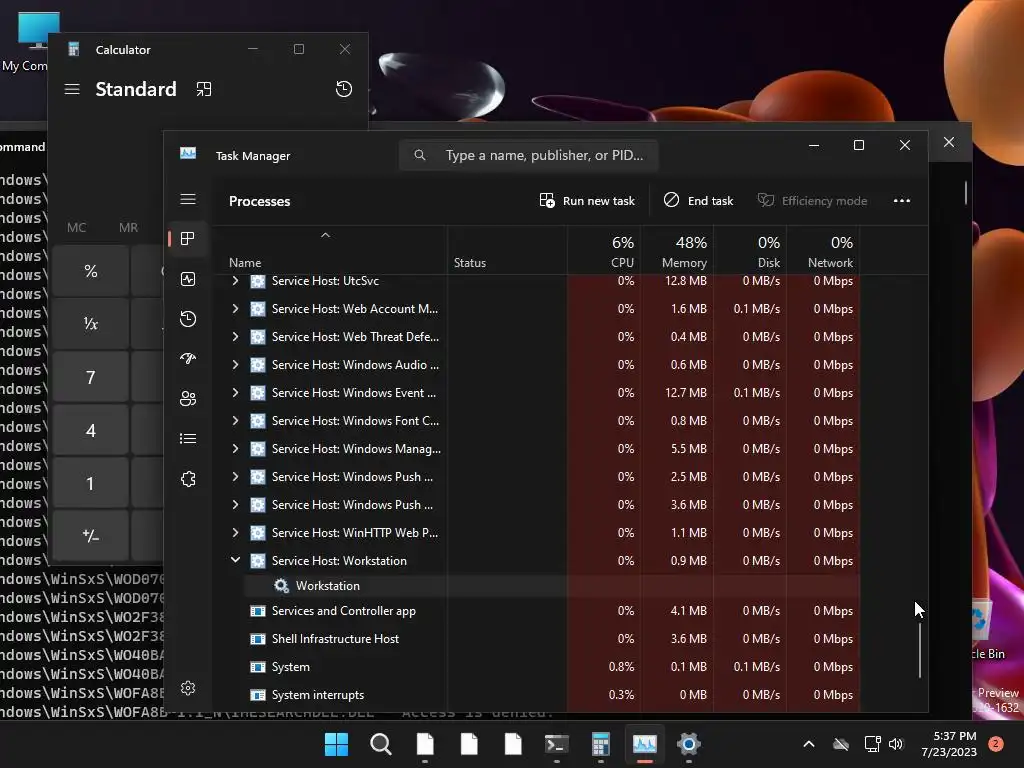Click Efficiency mode button
The width and height of the screenshot is (1024, 768).
[812, 200]
